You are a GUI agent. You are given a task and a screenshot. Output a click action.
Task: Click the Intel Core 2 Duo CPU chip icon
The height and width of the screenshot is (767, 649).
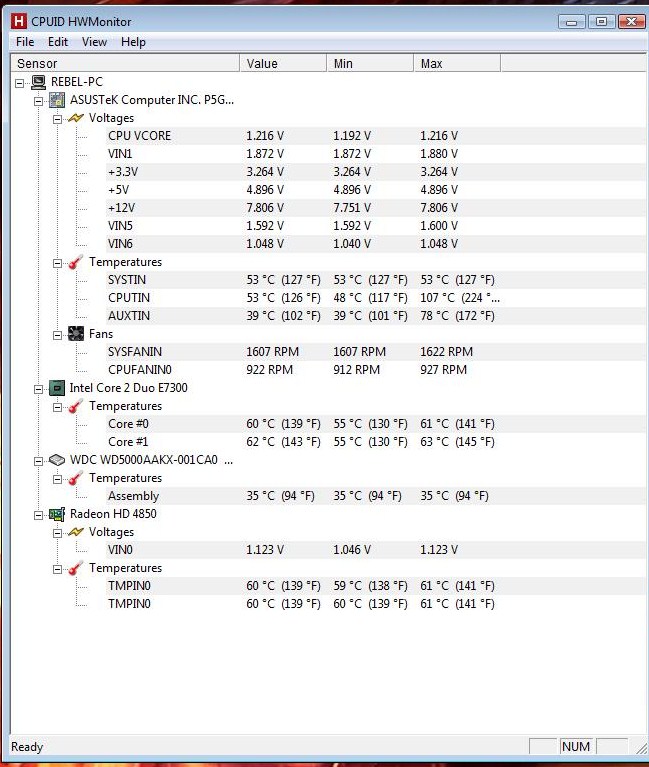tap(57, 388)
